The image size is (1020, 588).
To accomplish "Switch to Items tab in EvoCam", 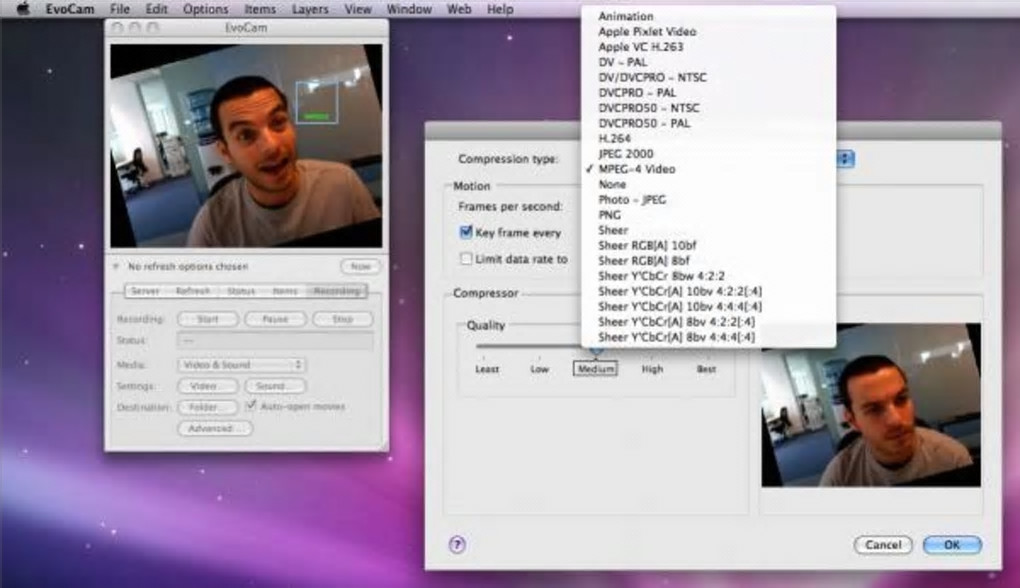I will click(286, 291).
